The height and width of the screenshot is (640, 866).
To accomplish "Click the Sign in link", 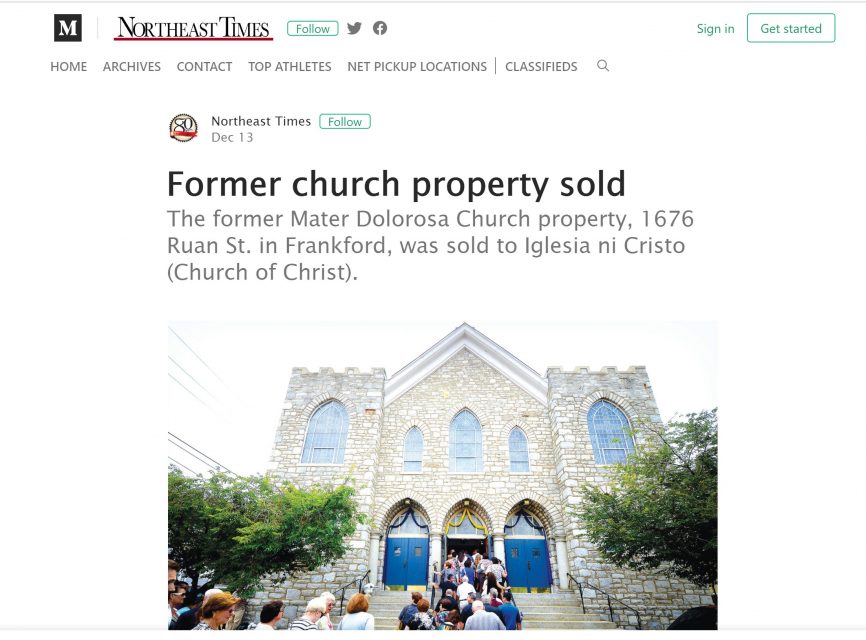I will point(715,29).
